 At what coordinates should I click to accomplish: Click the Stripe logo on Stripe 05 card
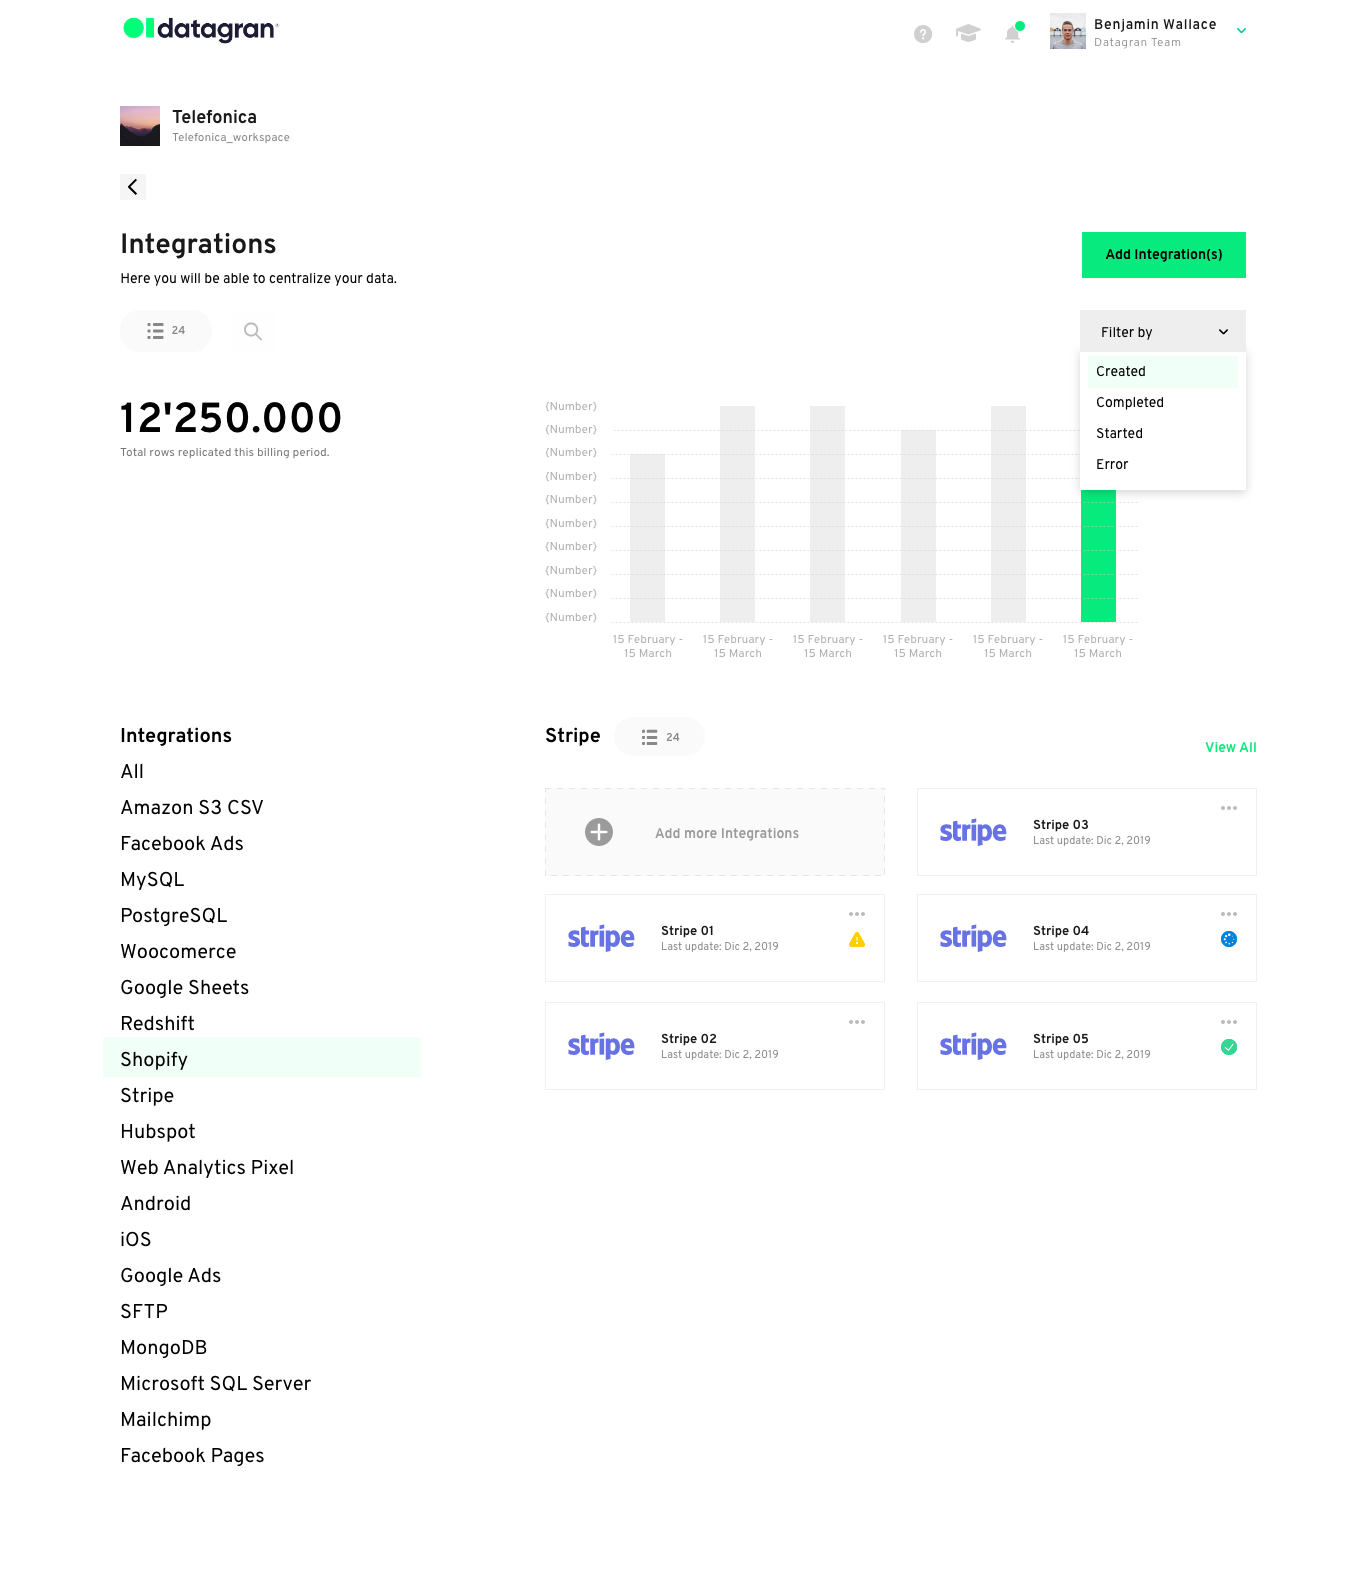(973, 1046)
